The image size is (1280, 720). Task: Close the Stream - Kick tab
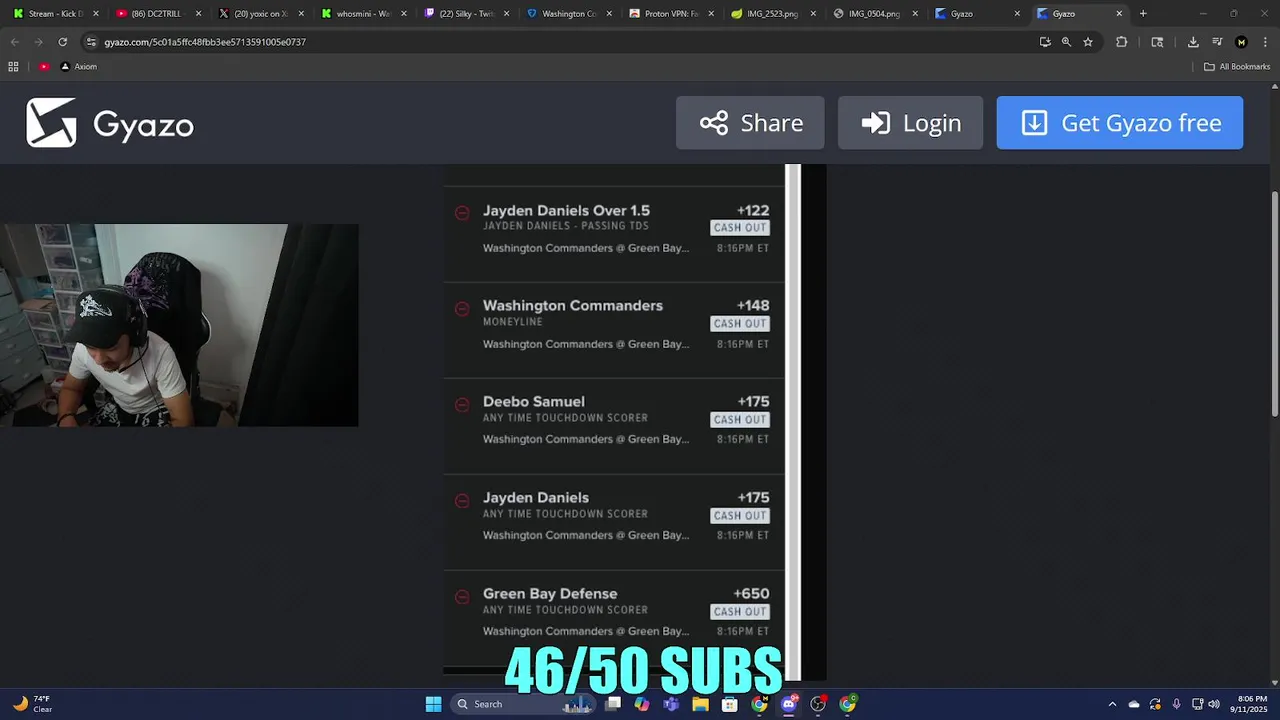96,14
